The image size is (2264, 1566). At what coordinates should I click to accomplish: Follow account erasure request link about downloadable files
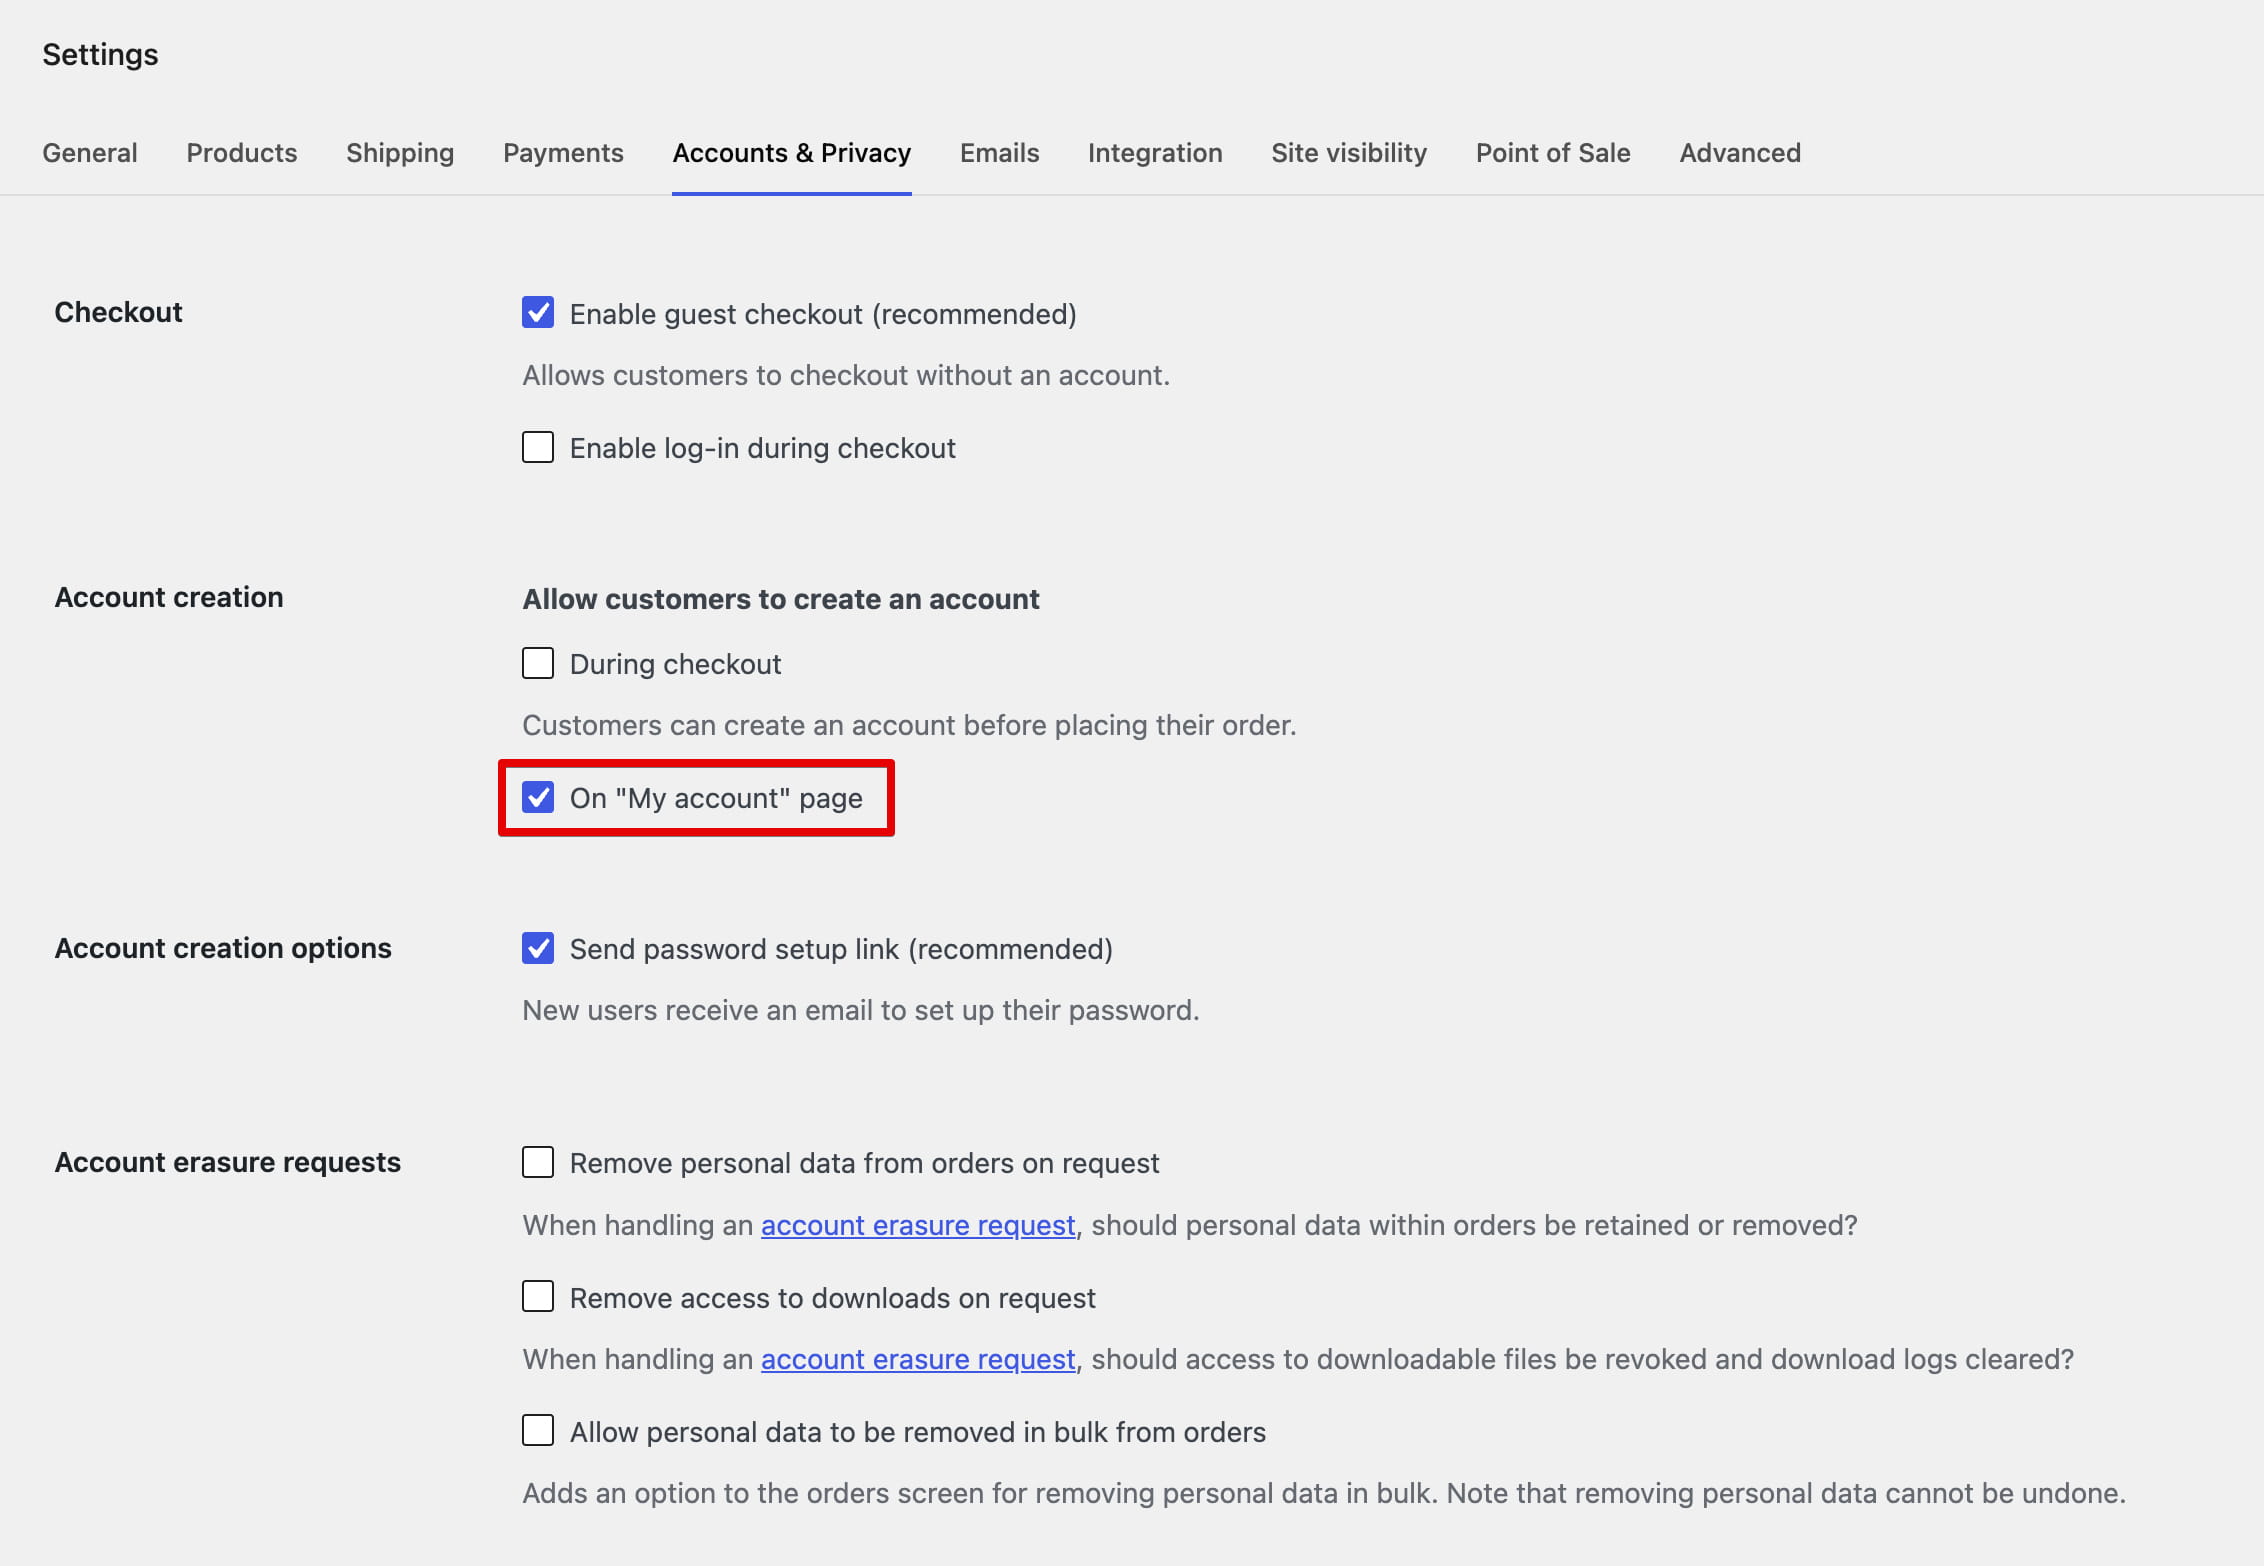(x=918, y=1359)
